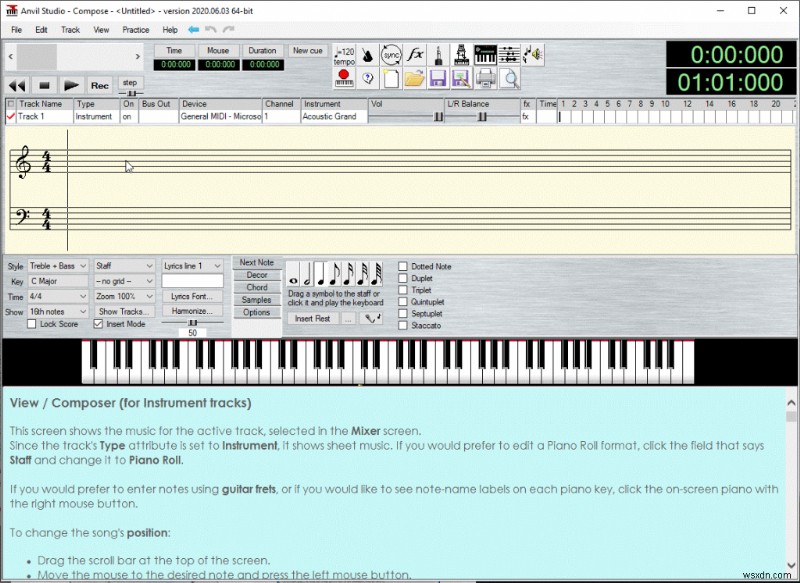This screenshot has width=800, height=583.
Task: Enable the Duplet checkbox
Action: [403, 278]
